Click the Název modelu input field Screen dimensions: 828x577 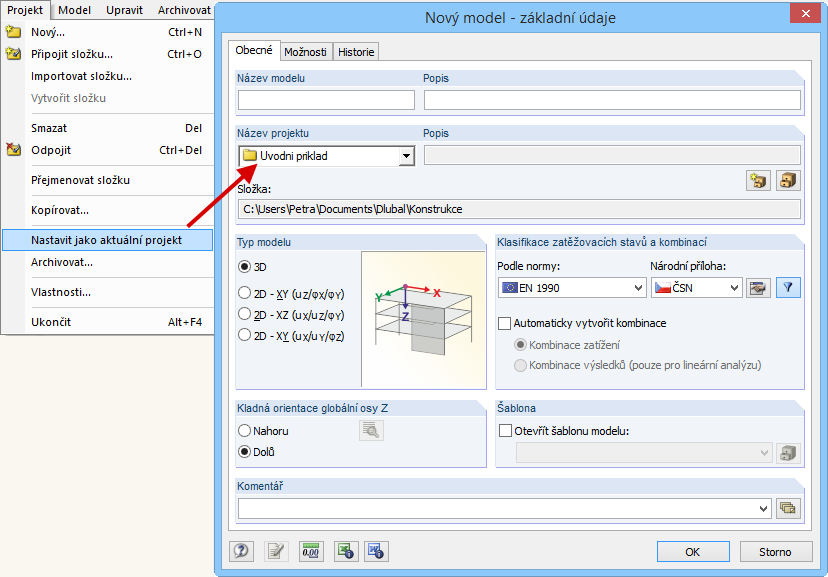pyautogui.click(x=326, y=100)
